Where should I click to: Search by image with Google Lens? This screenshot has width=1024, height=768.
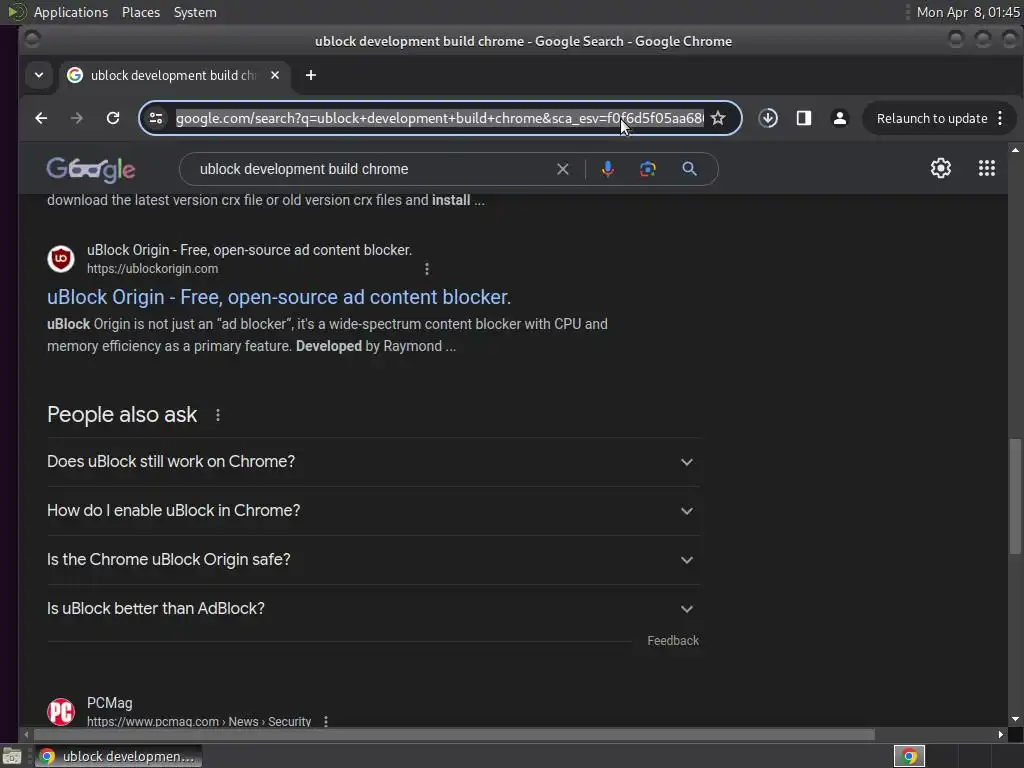tap(647, 169)
